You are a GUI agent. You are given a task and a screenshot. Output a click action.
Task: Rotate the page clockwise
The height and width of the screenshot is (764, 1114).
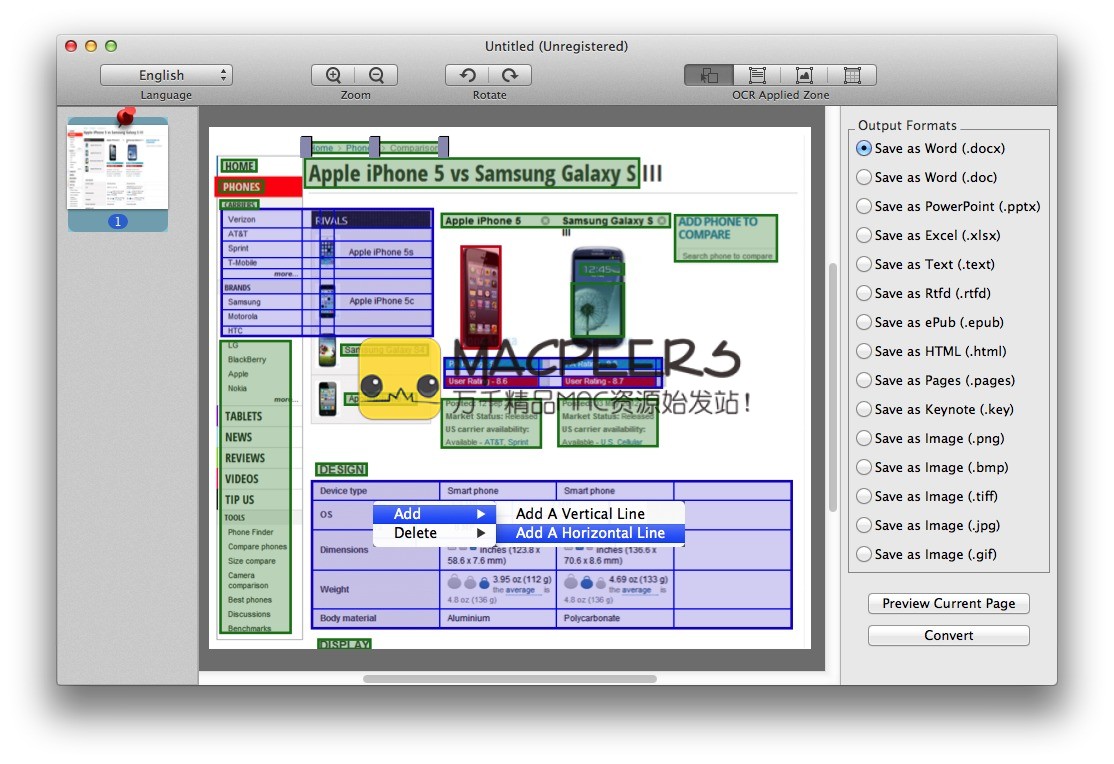coord(510,75)
